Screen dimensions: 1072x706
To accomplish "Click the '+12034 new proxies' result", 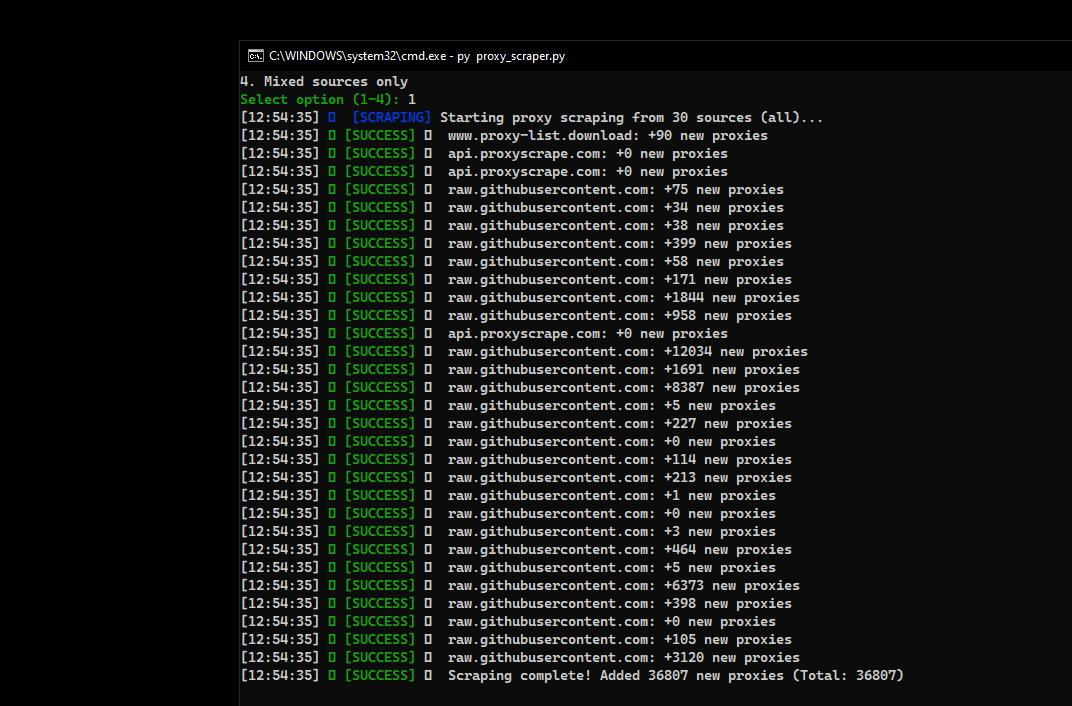I will coord(735,352).
